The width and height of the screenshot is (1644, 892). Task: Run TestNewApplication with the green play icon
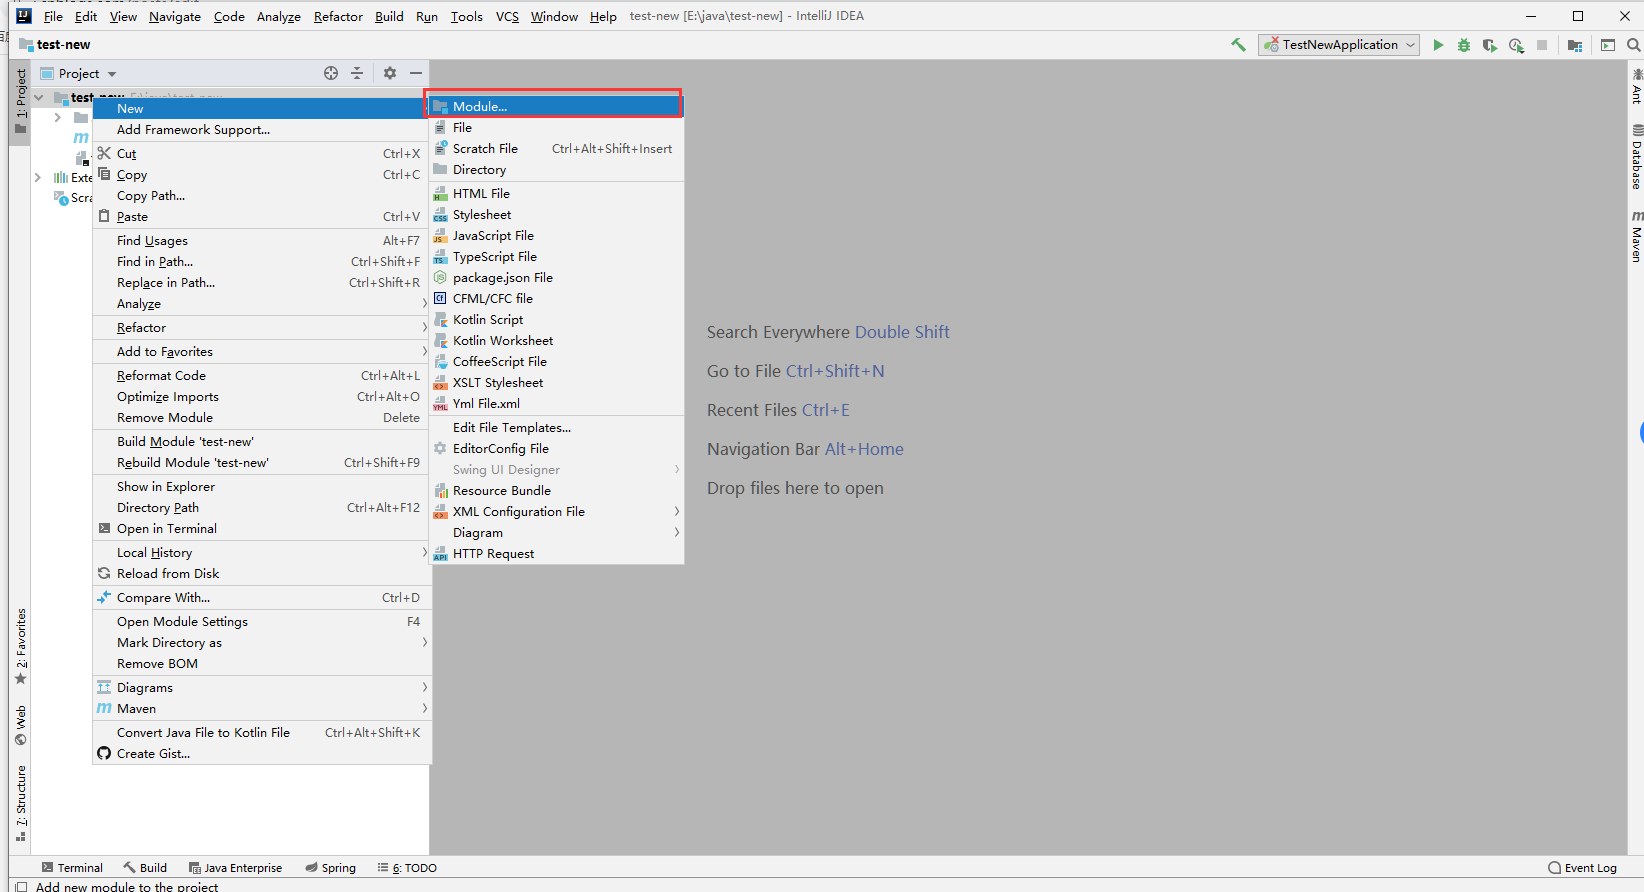point(1438,45)
